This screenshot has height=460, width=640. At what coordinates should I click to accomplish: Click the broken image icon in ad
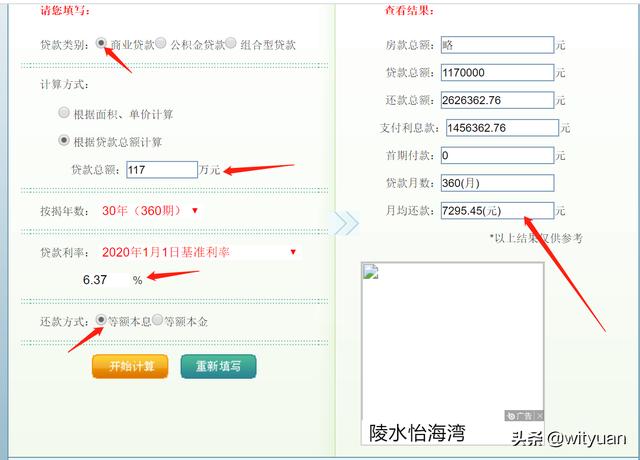[x=372, y=273]
